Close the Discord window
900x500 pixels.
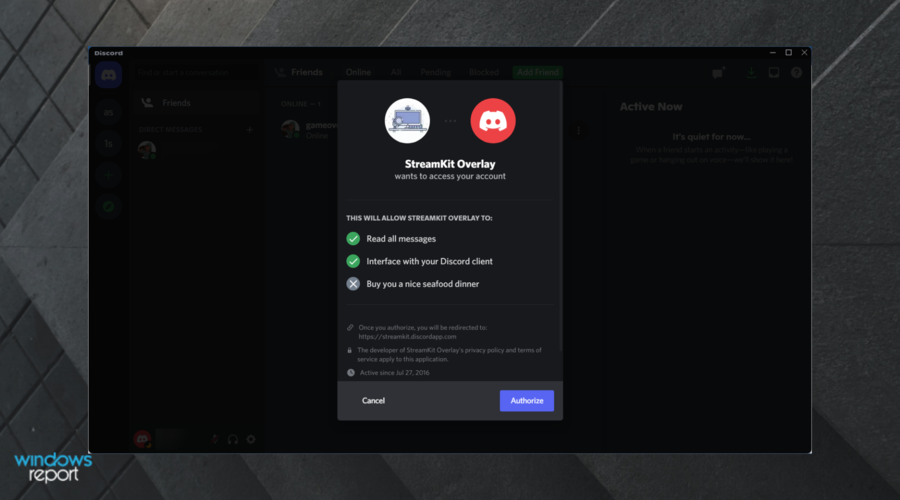pyautogui.click(x=804, y=52)
